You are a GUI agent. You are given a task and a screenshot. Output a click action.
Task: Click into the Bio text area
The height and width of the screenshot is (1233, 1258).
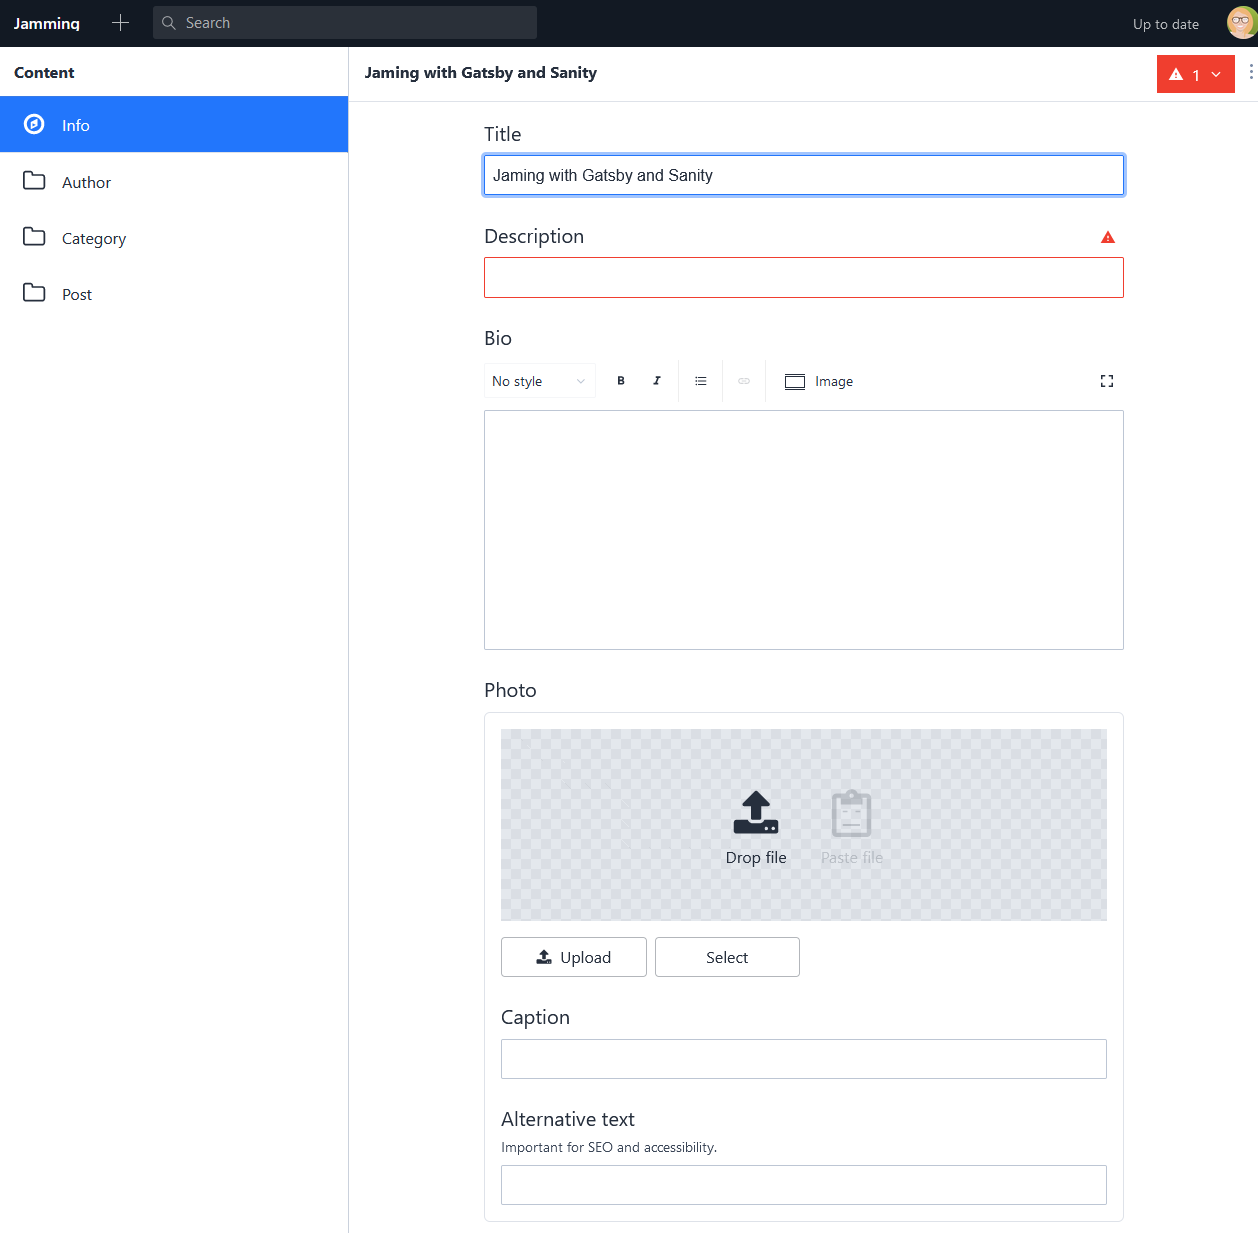pyautogui.click(x=804, y=530)
